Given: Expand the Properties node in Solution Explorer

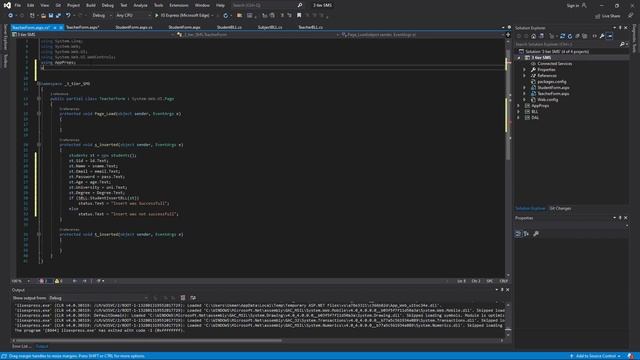Looking at the screenshot, I should tap(524, 70).
